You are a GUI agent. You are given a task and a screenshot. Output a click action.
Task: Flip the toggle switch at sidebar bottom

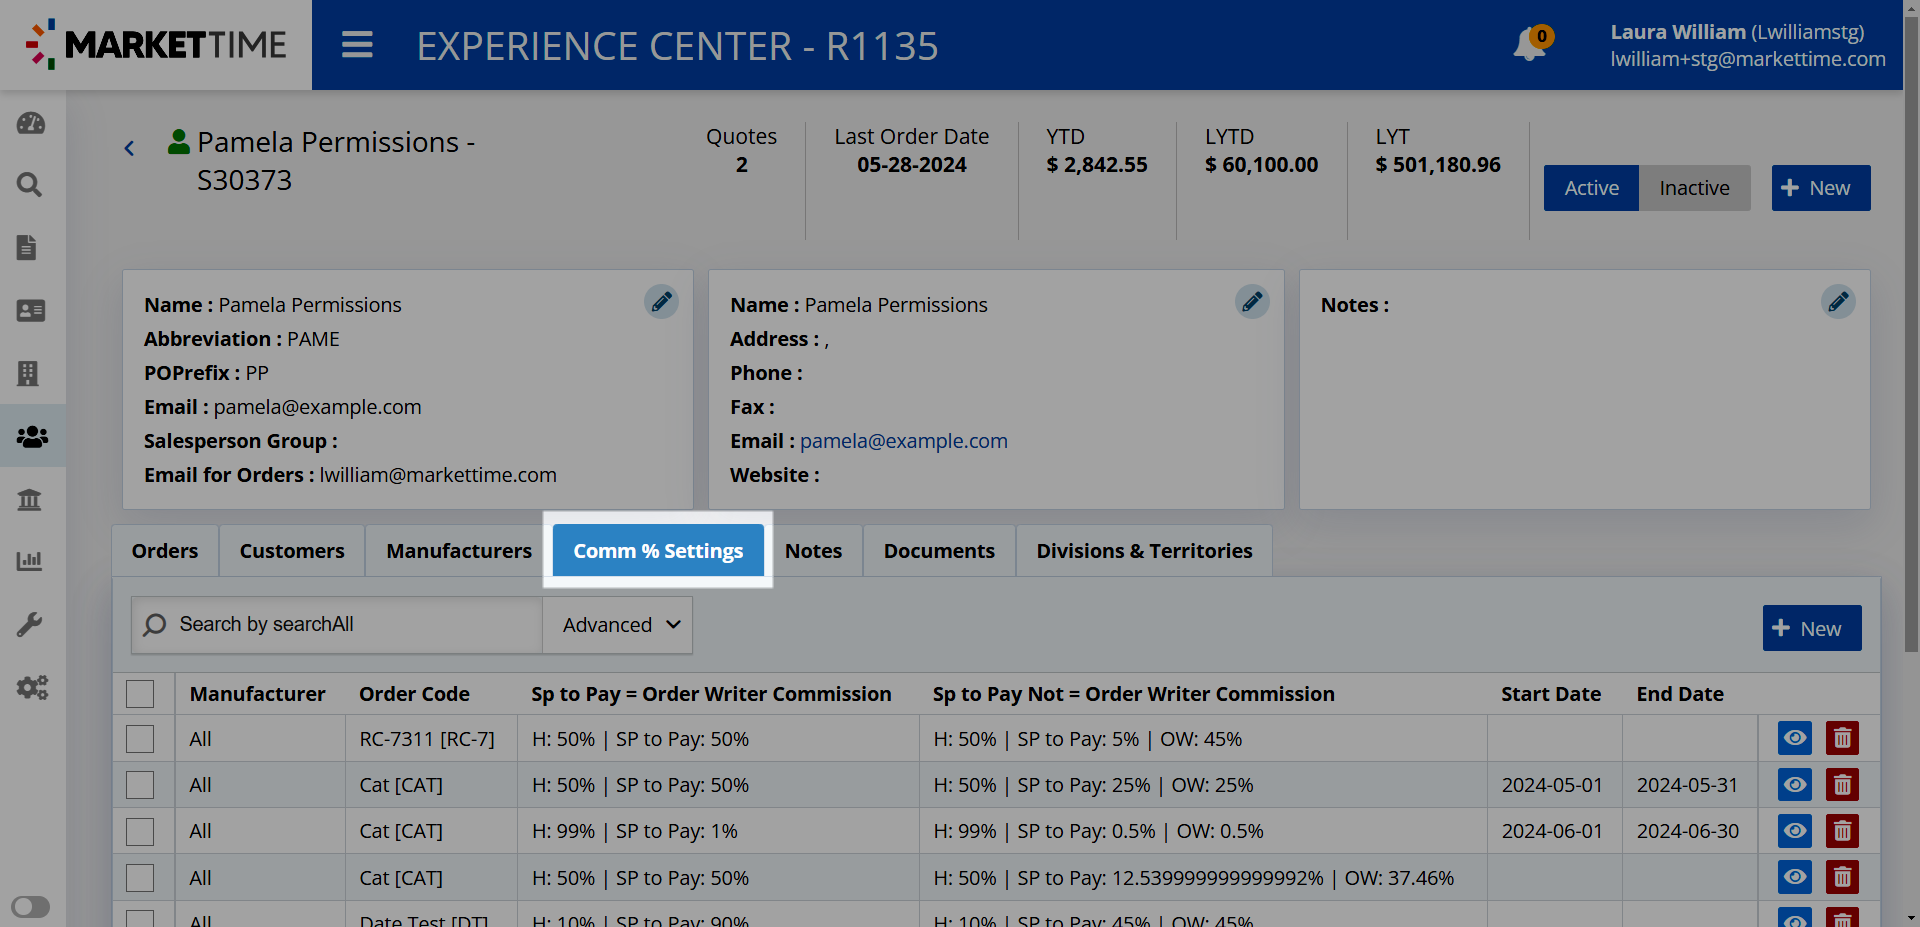click(x=31, y=907)
